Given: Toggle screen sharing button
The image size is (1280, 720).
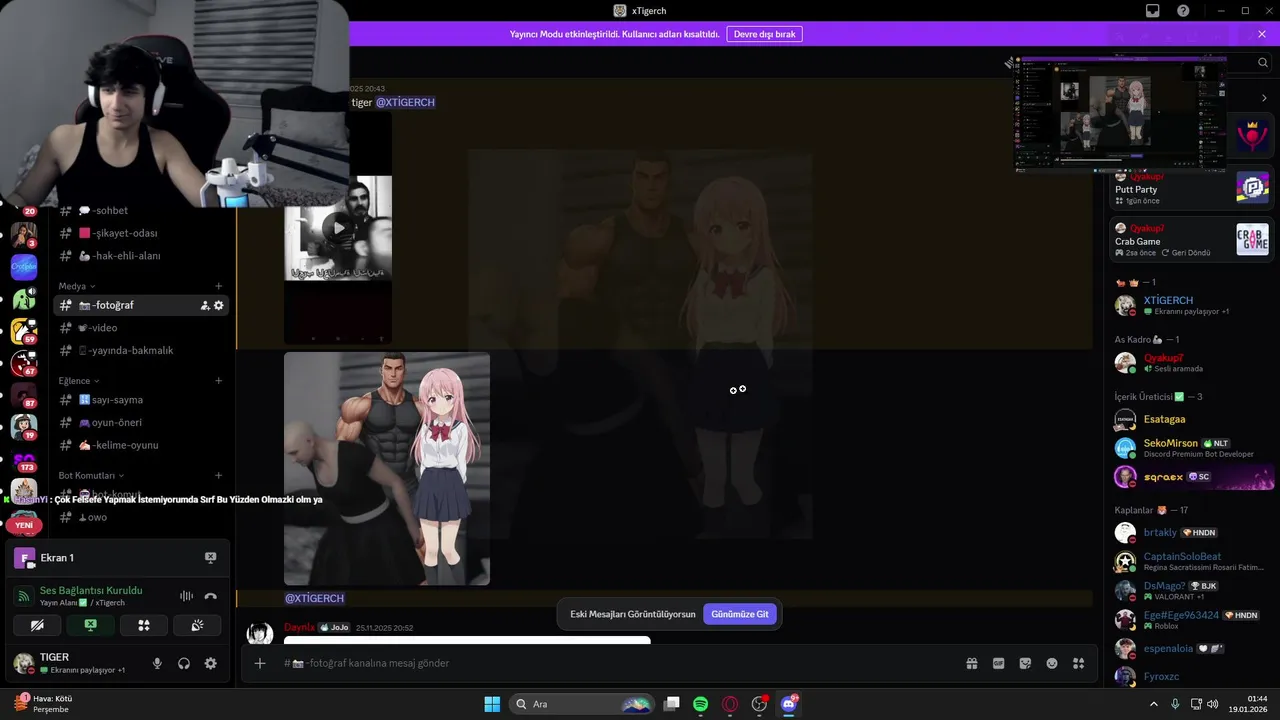Looking at the screenshot, I should (x=90, y=625).
